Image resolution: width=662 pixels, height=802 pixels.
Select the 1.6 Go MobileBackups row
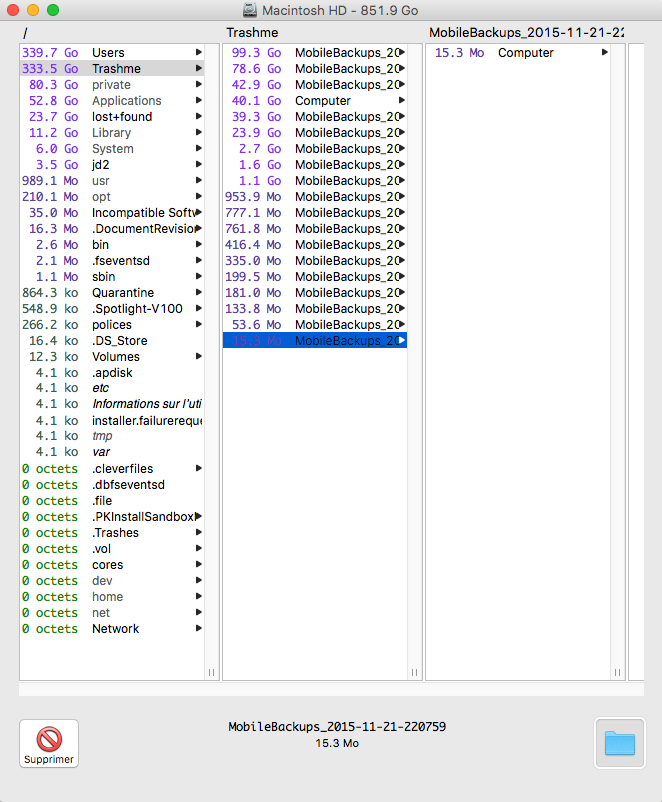tap(315, 165)
